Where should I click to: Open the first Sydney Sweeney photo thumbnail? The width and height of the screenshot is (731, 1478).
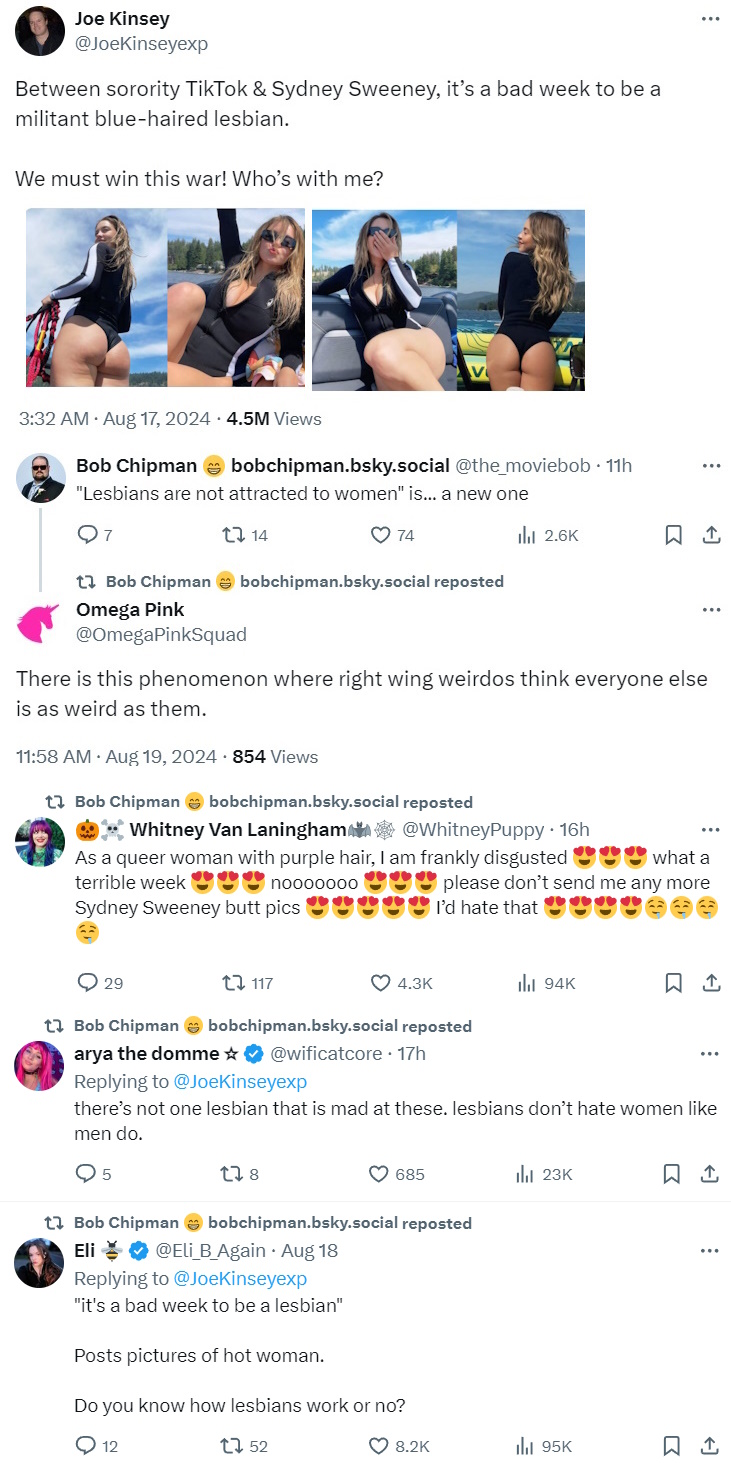[x=96, y=298]
